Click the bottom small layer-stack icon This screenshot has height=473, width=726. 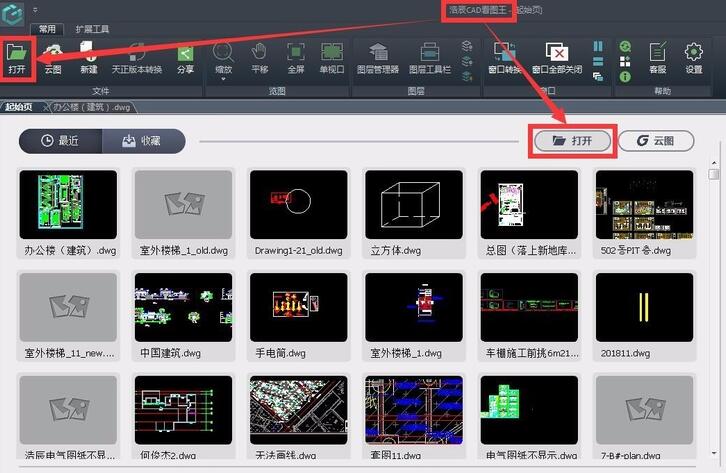(x=467, y=76)
